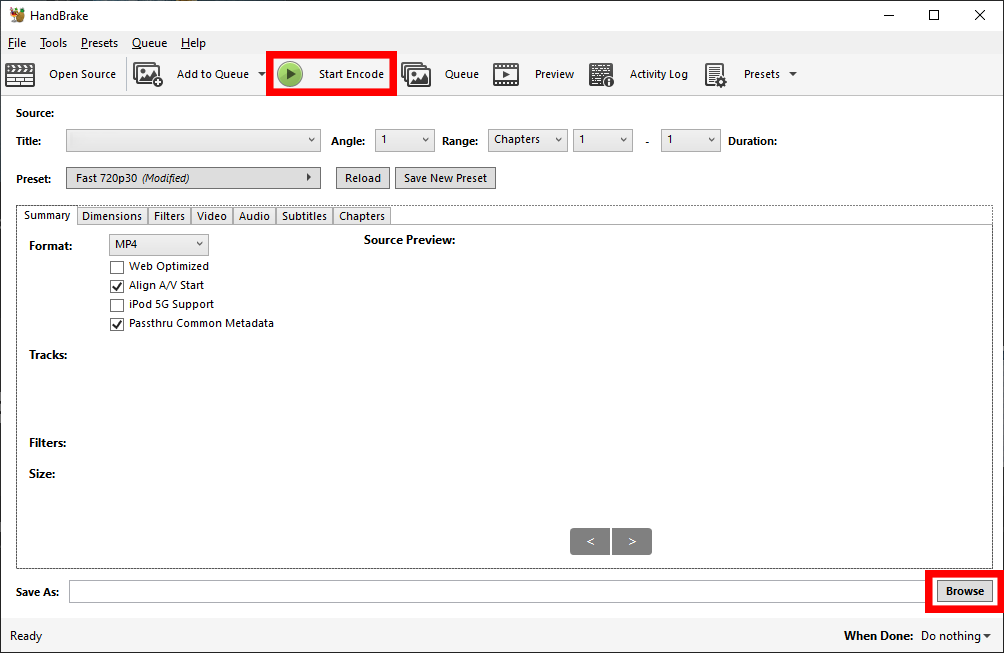
Task: Click the Browse button
Action: pos(964,591)
